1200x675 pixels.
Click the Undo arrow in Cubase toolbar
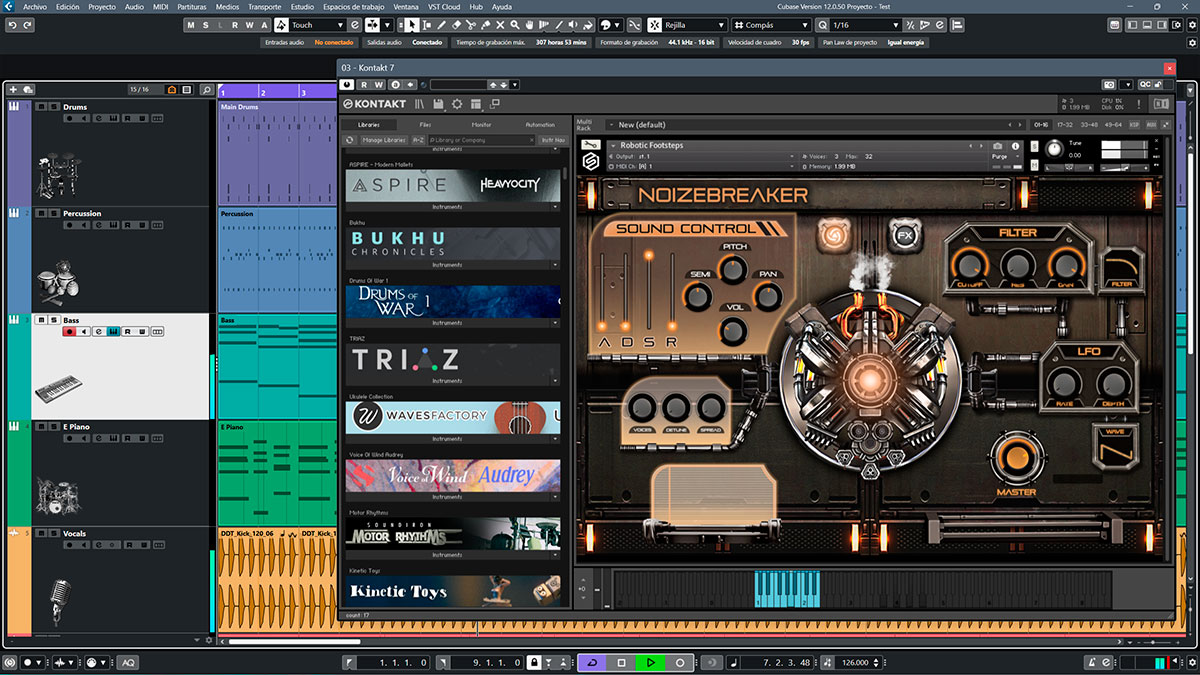13,24
